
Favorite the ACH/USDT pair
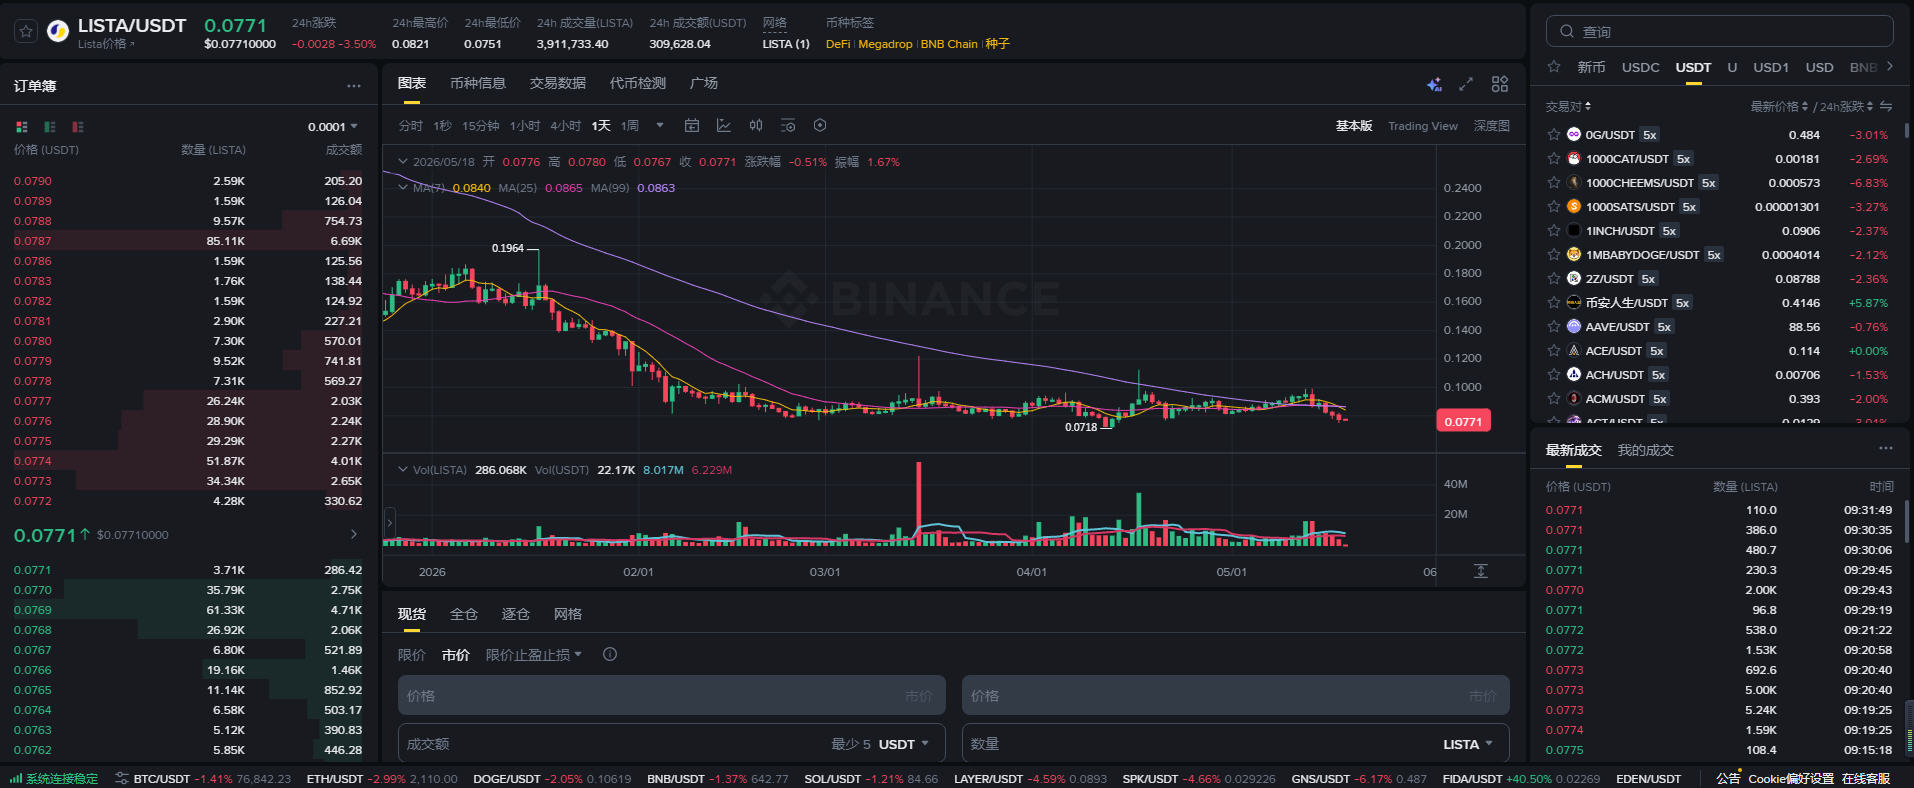pyautogui.click(x=1554, y=374)
